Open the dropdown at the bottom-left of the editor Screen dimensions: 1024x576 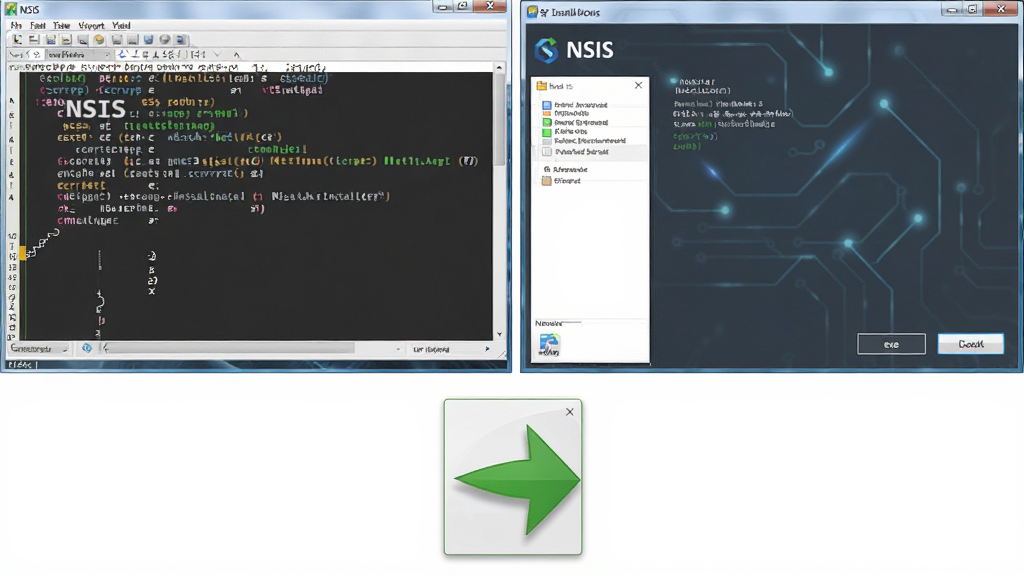click(x=39, y=349)
